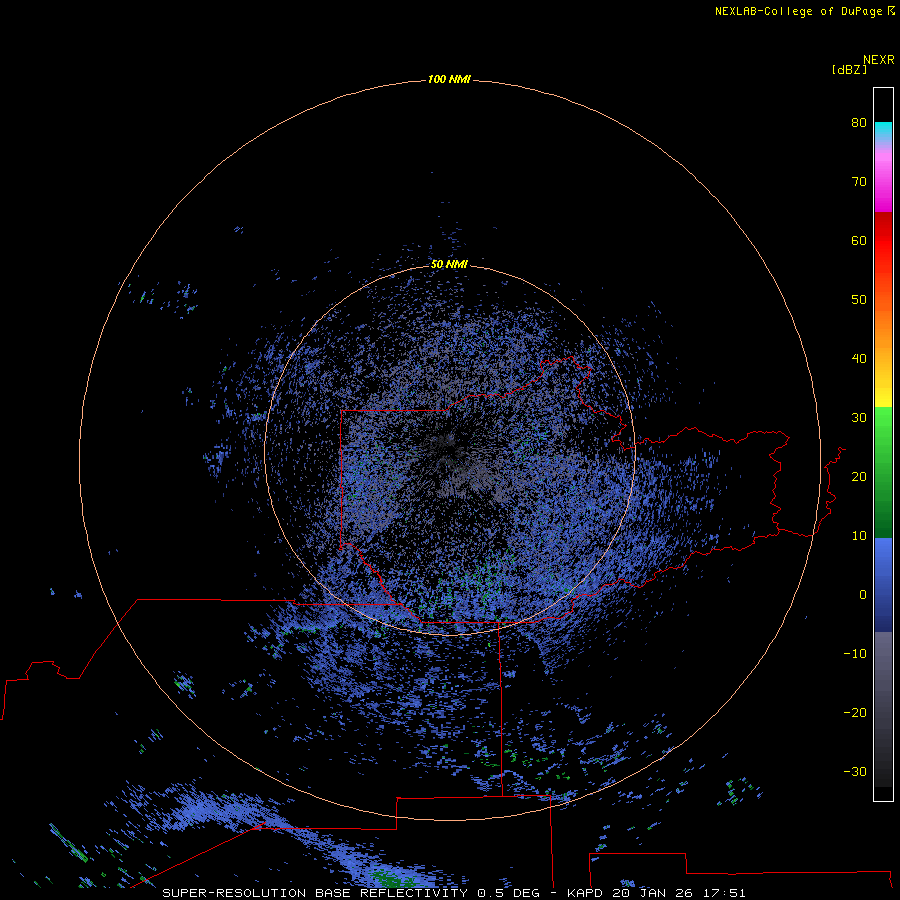
Task: Click the red segment of the color bar
Action: click(883, 241)
